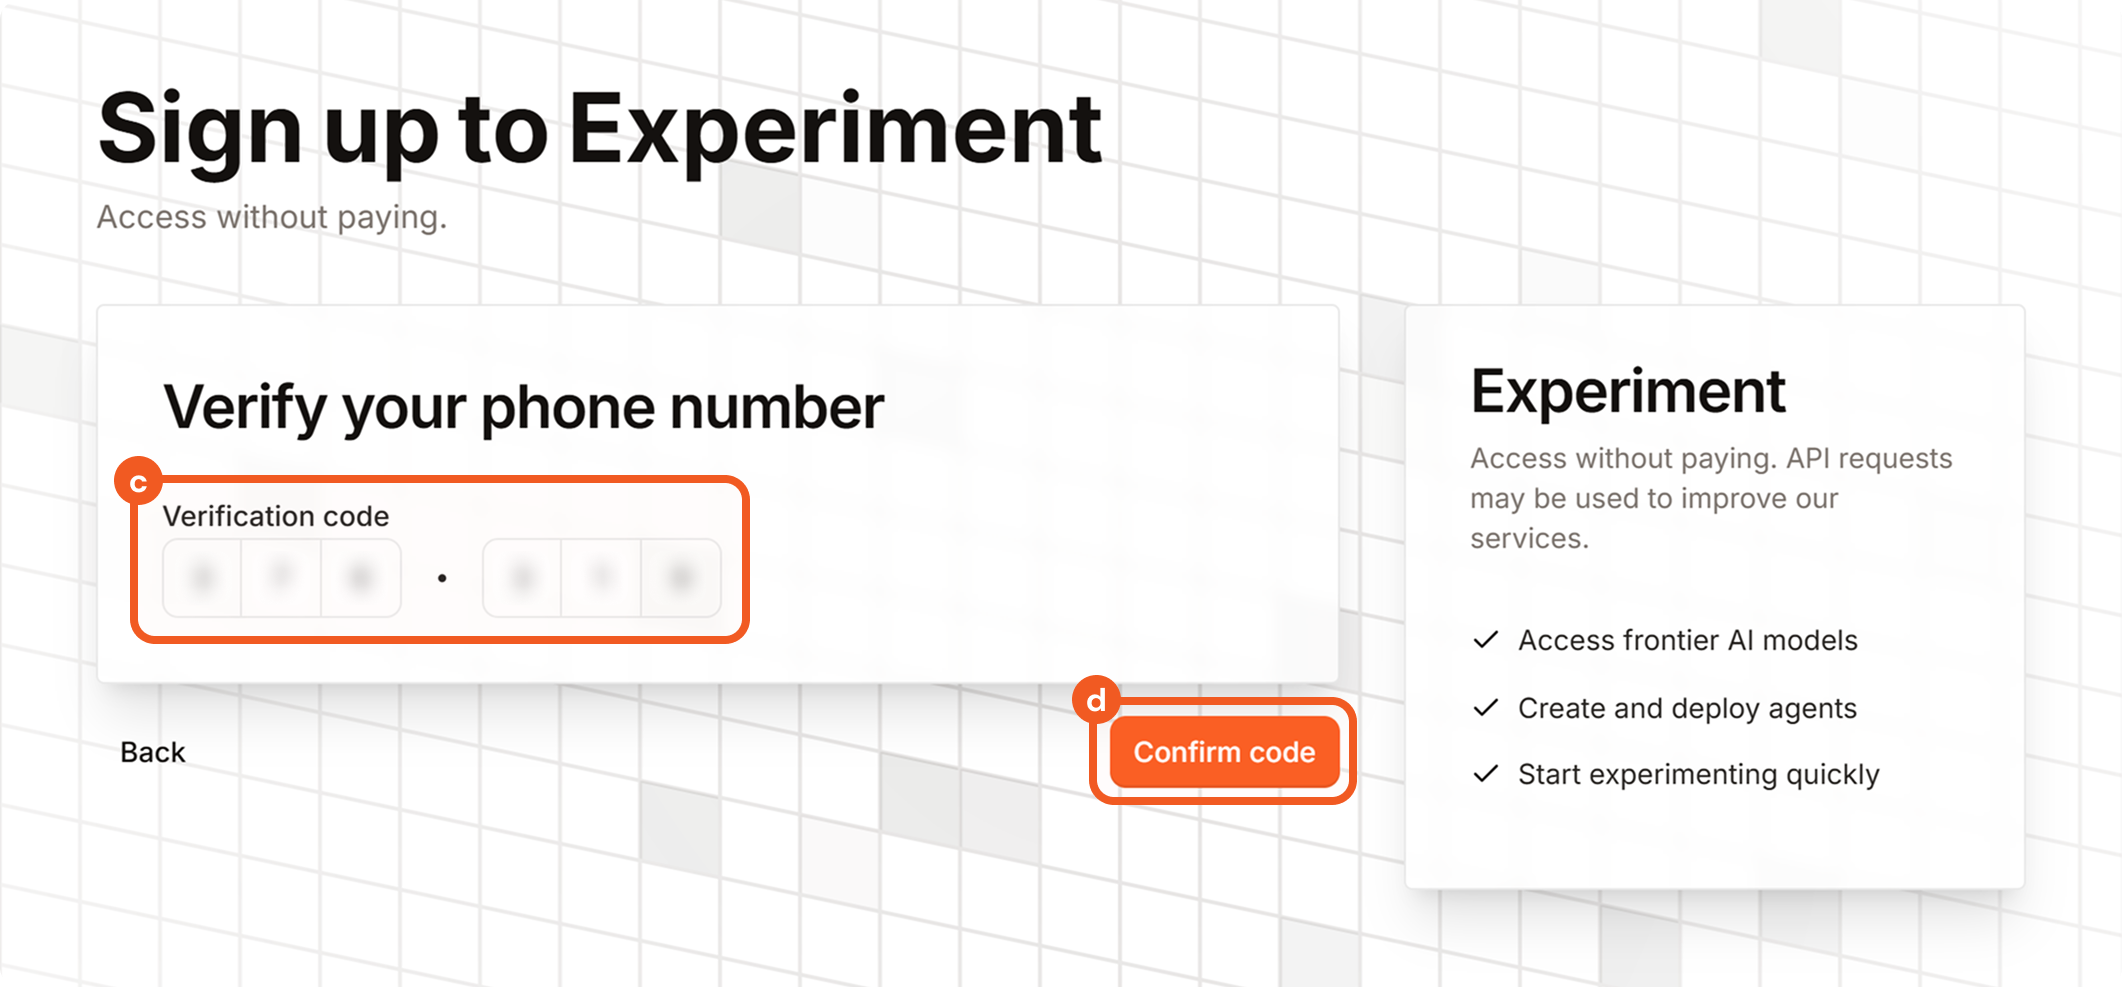2122x987 pixels.
Task: Click the sixth verification code digit box
Action: pos(681,578)
